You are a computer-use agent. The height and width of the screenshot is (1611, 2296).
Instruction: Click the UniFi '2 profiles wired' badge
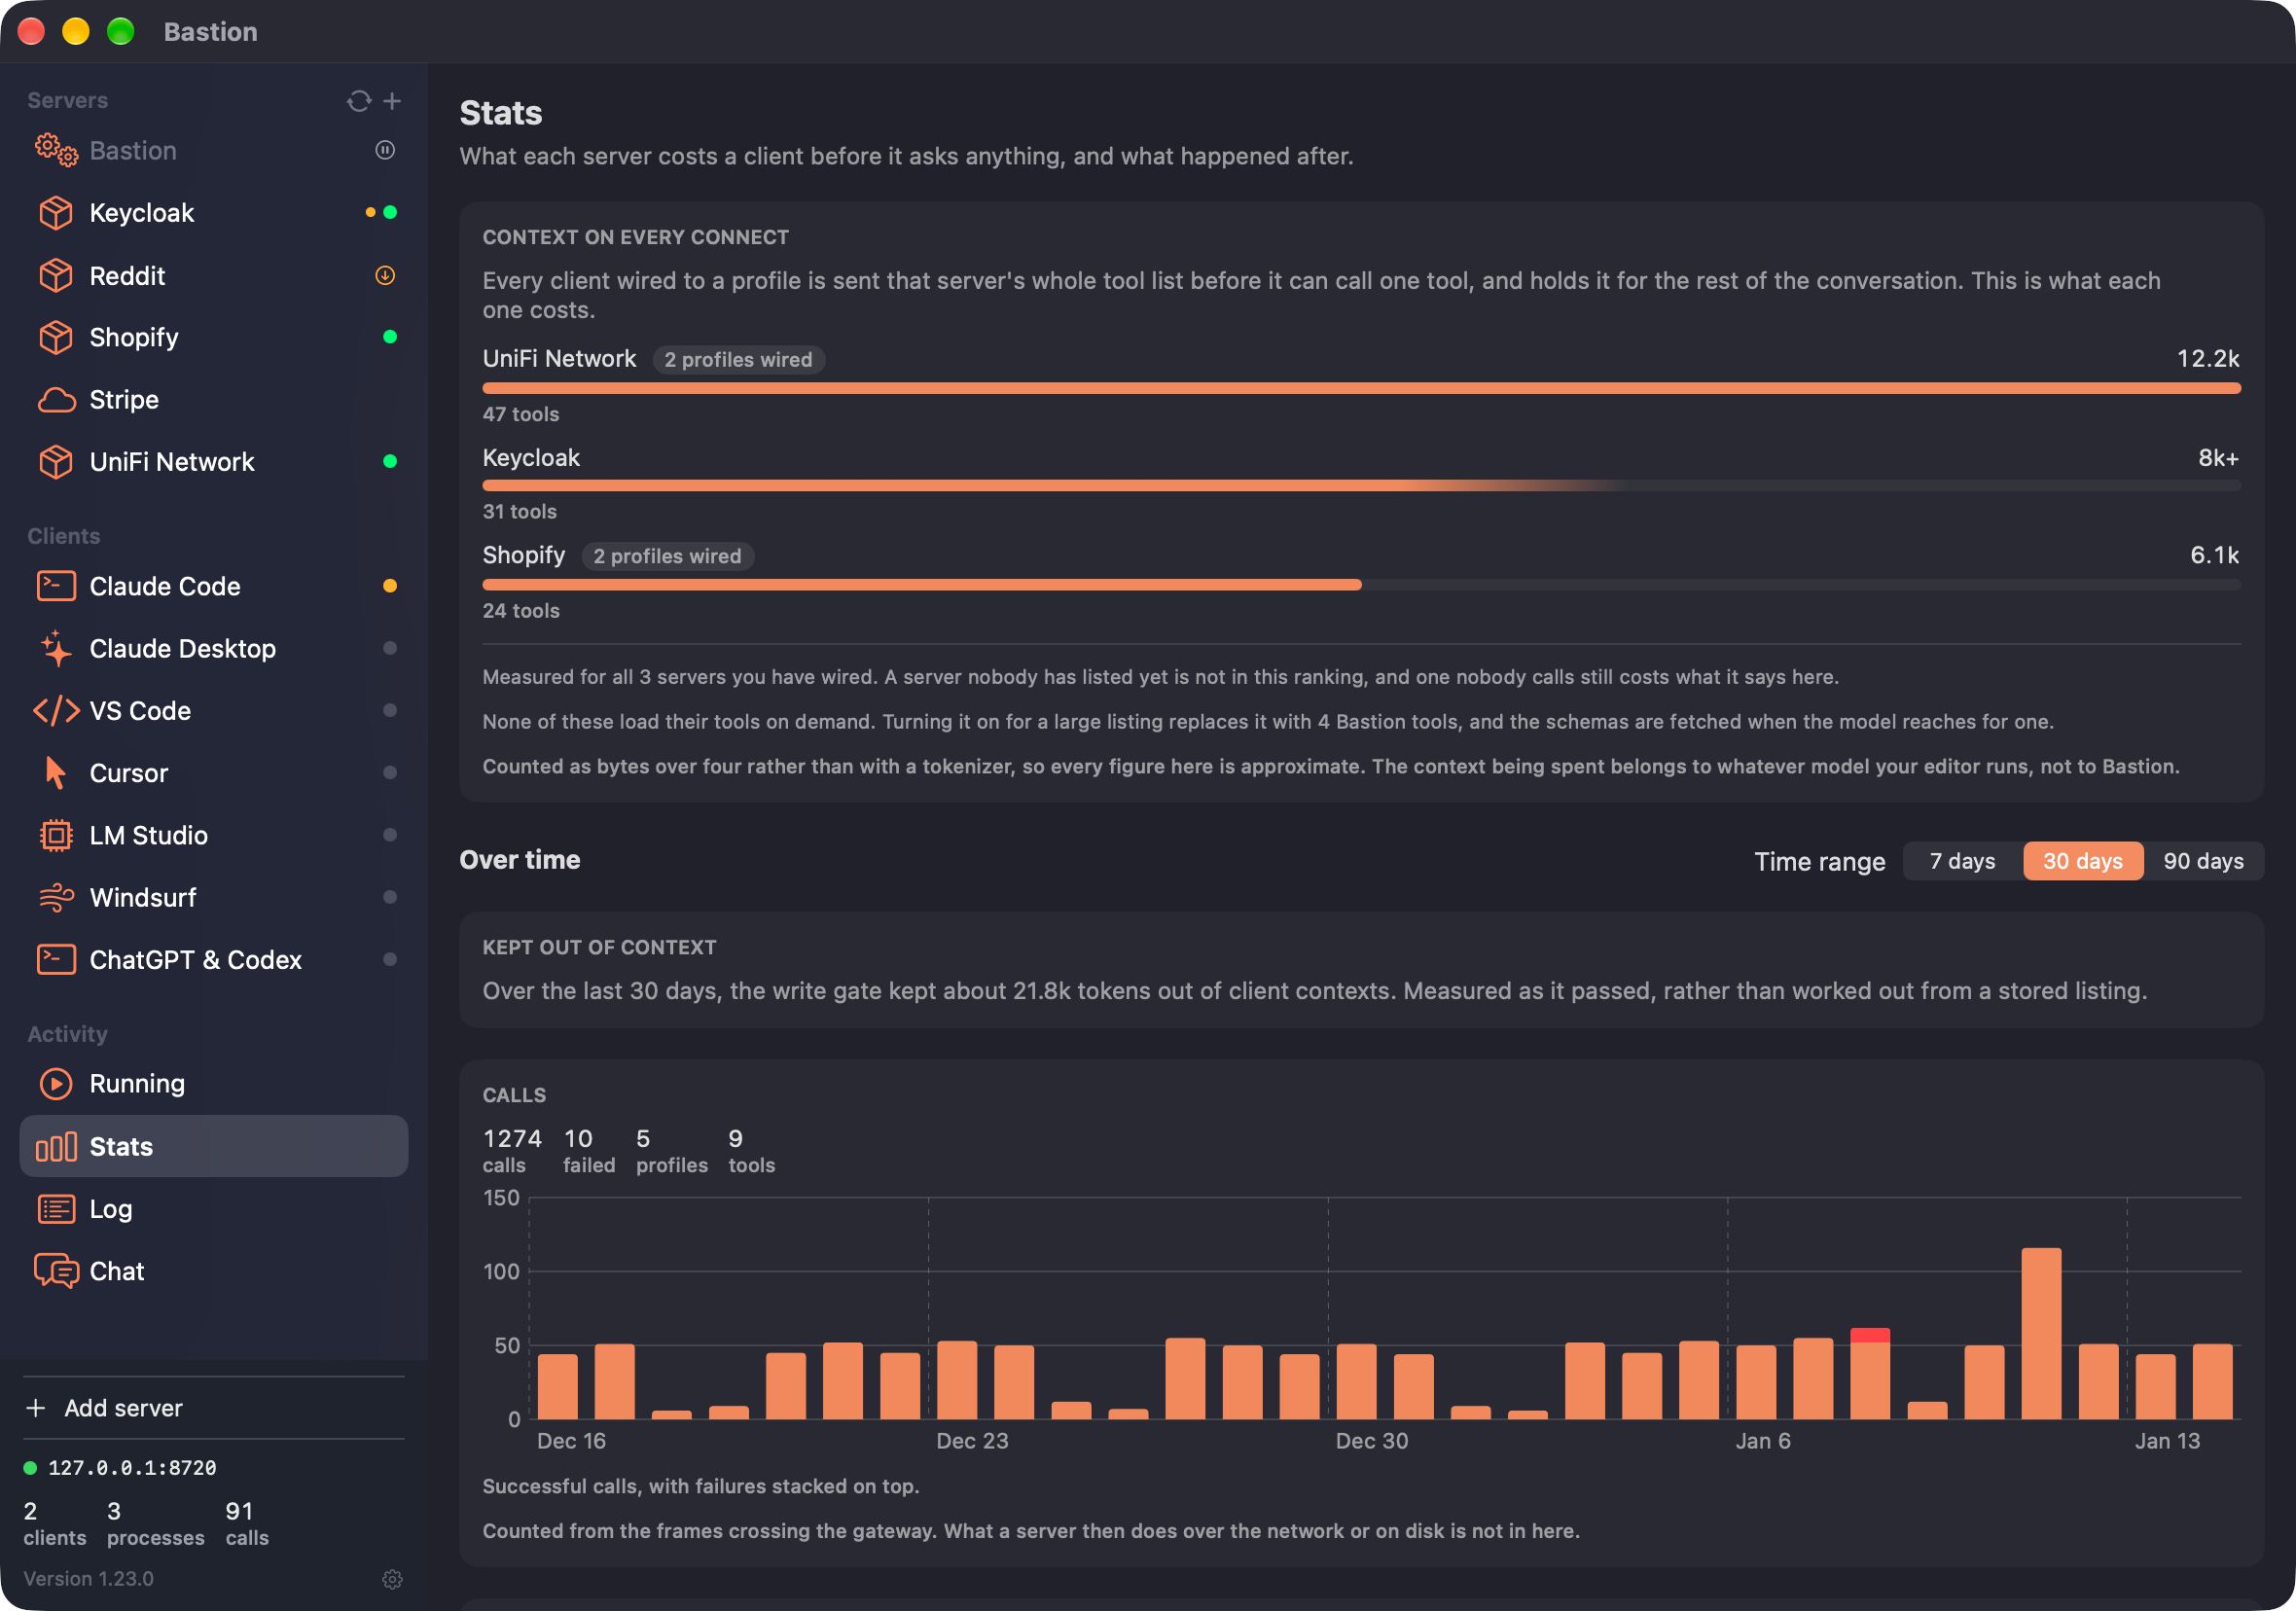point(738,360)
